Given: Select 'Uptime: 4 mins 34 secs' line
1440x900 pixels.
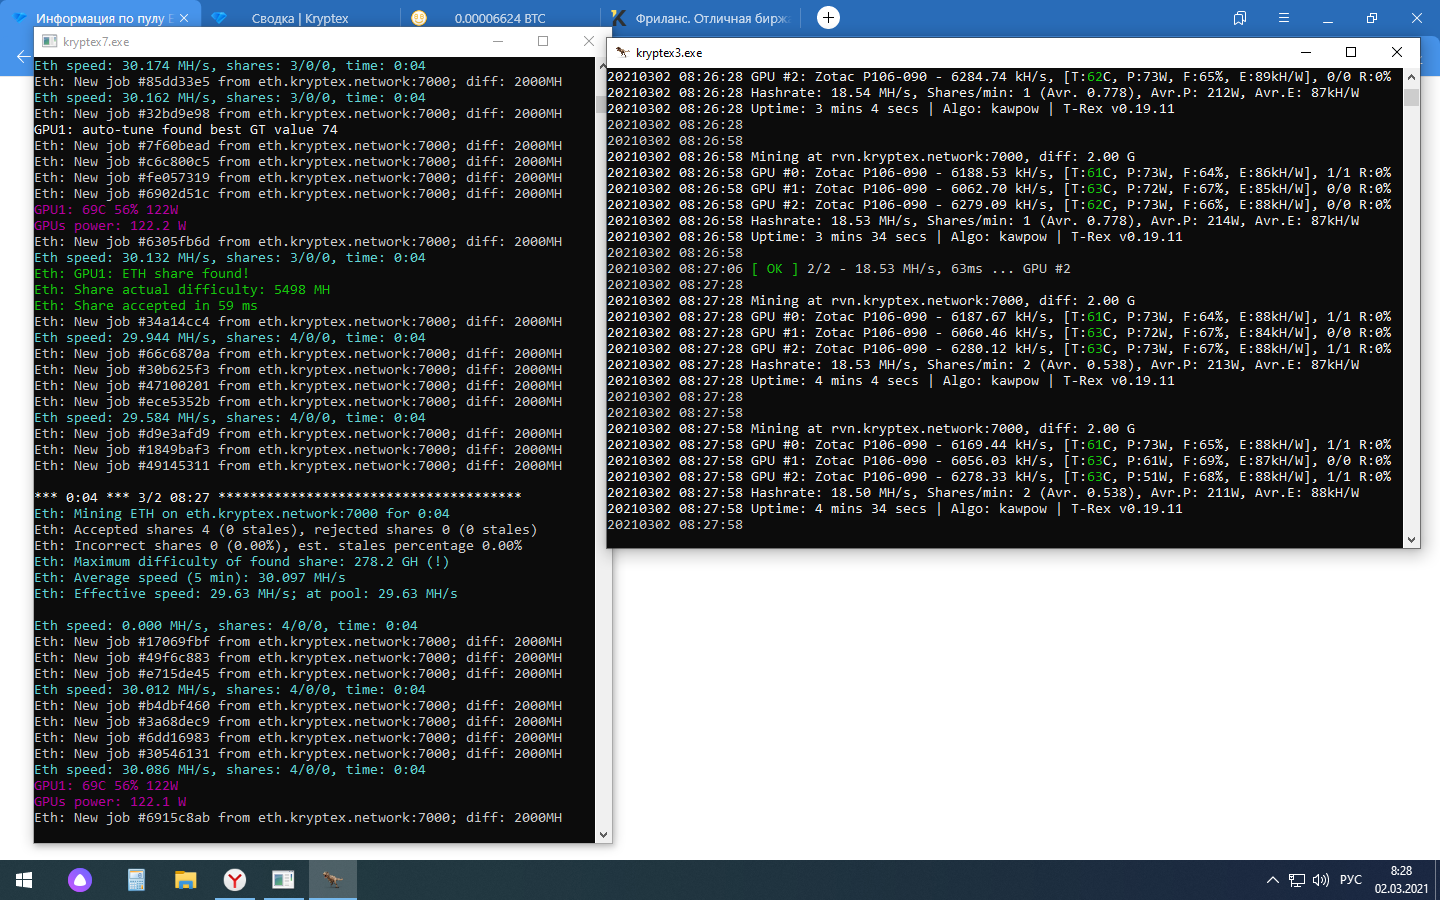Looking at the screenshot, I should (x=895, y=509).
